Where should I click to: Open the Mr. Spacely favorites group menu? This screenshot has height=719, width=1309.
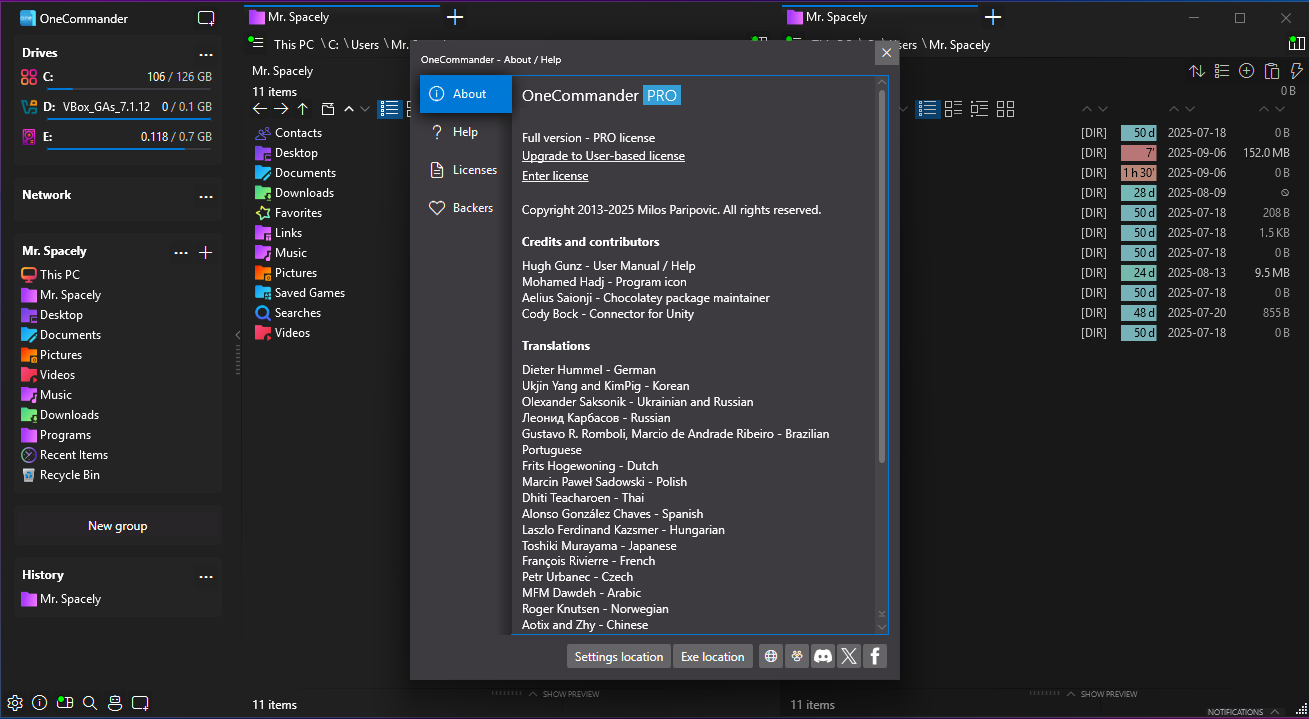pos(181,253)
